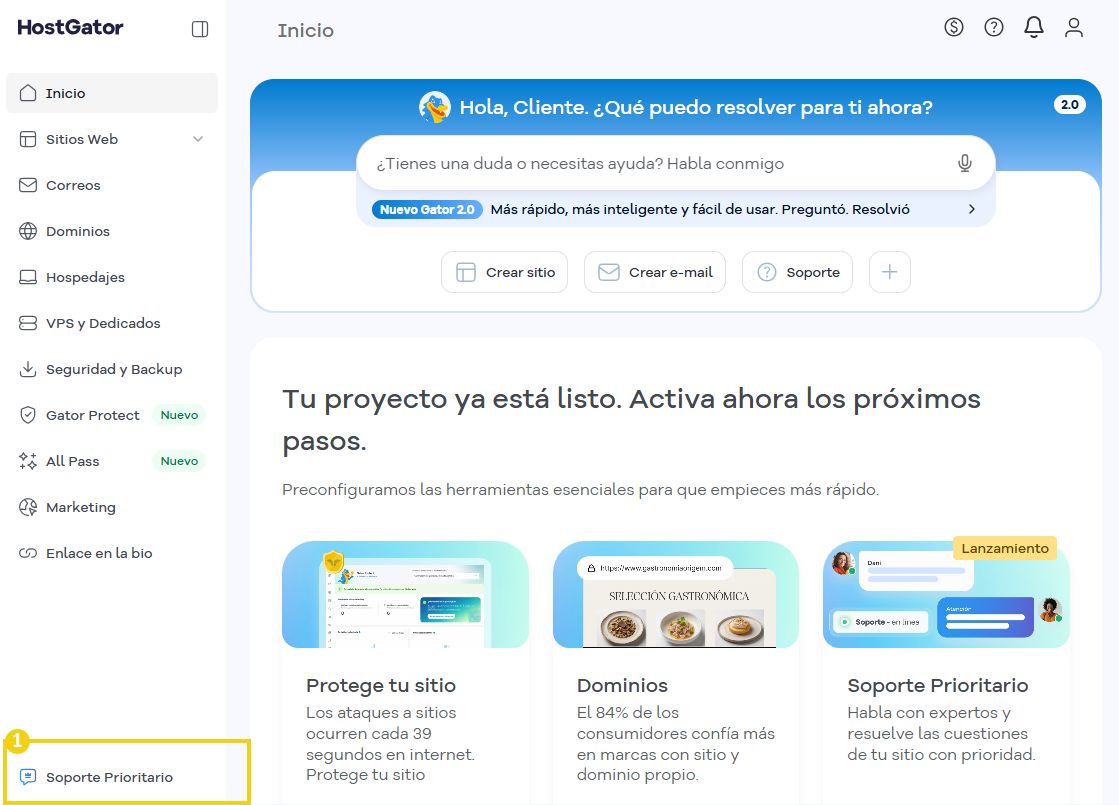Viewport: 1119px width, 805px height.
Task: Click the Gator Protect shield icon
Action: coord(28,415)
